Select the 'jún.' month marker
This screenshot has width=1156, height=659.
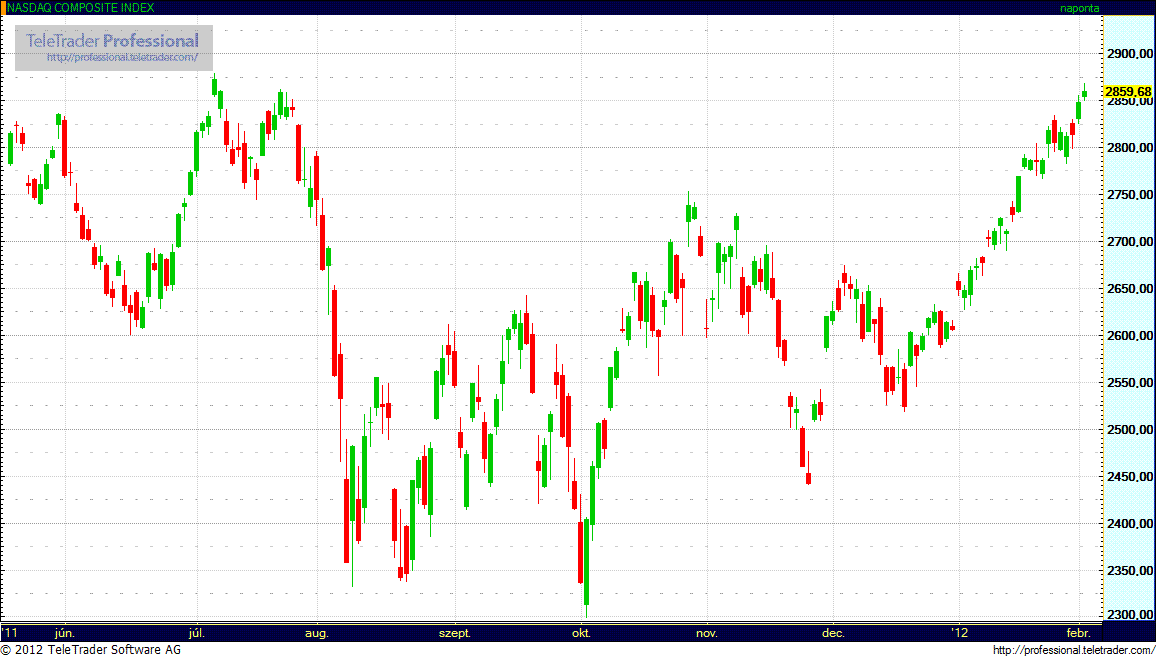click(x=65, y=633)
